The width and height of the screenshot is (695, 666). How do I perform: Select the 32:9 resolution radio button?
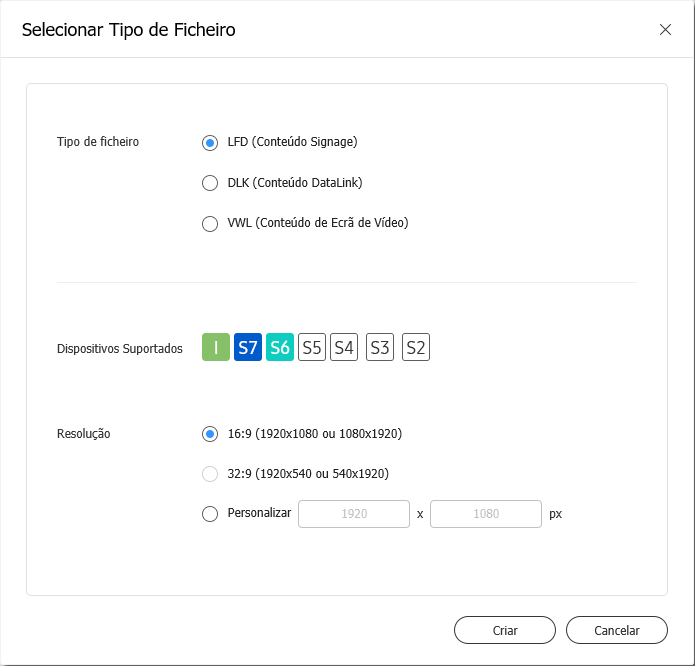(210, 474)
